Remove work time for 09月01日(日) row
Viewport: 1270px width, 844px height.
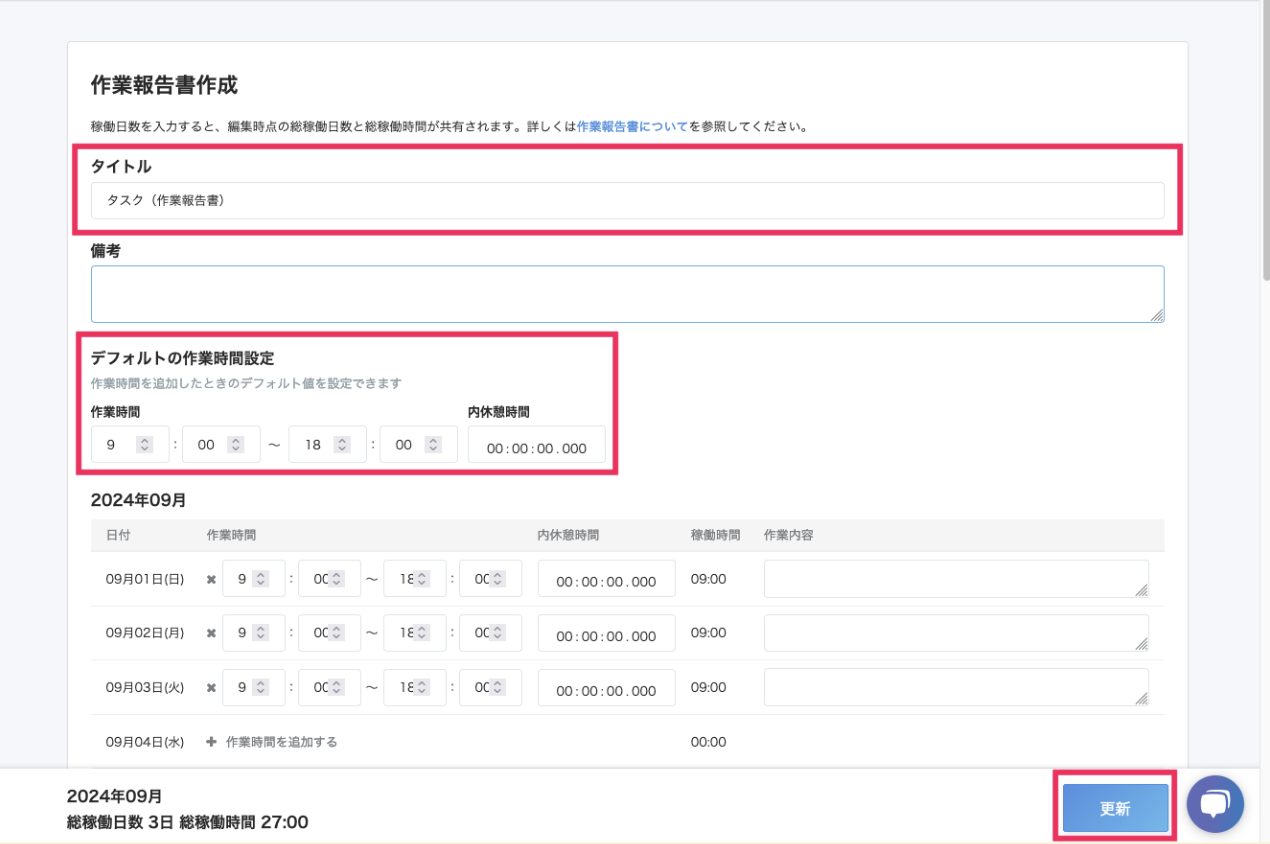211,579
